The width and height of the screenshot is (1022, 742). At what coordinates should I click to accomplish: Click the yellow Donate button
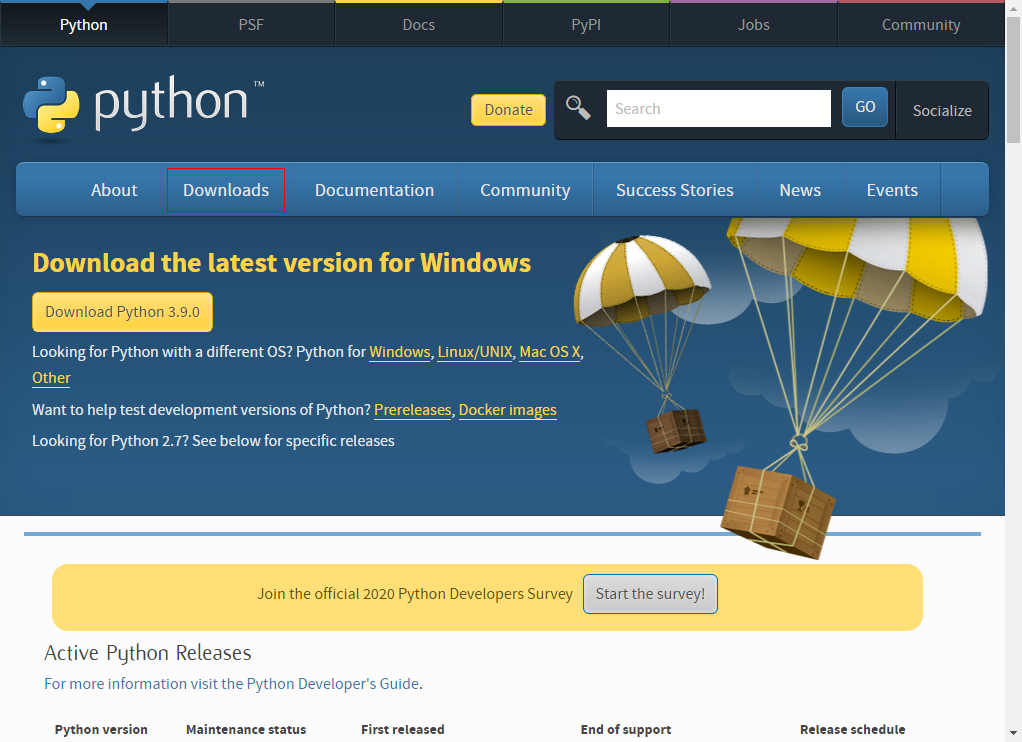pyautogui.click(x=508, y=110)
